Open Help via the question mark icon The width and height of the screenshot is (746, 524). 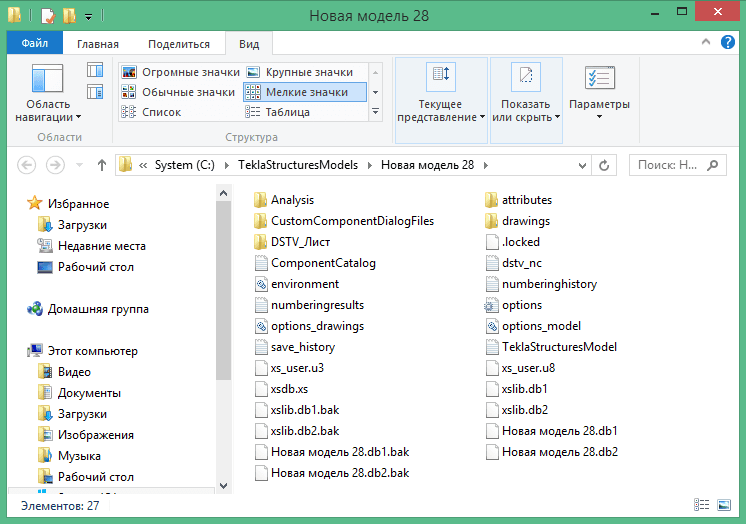coord(727,42)
